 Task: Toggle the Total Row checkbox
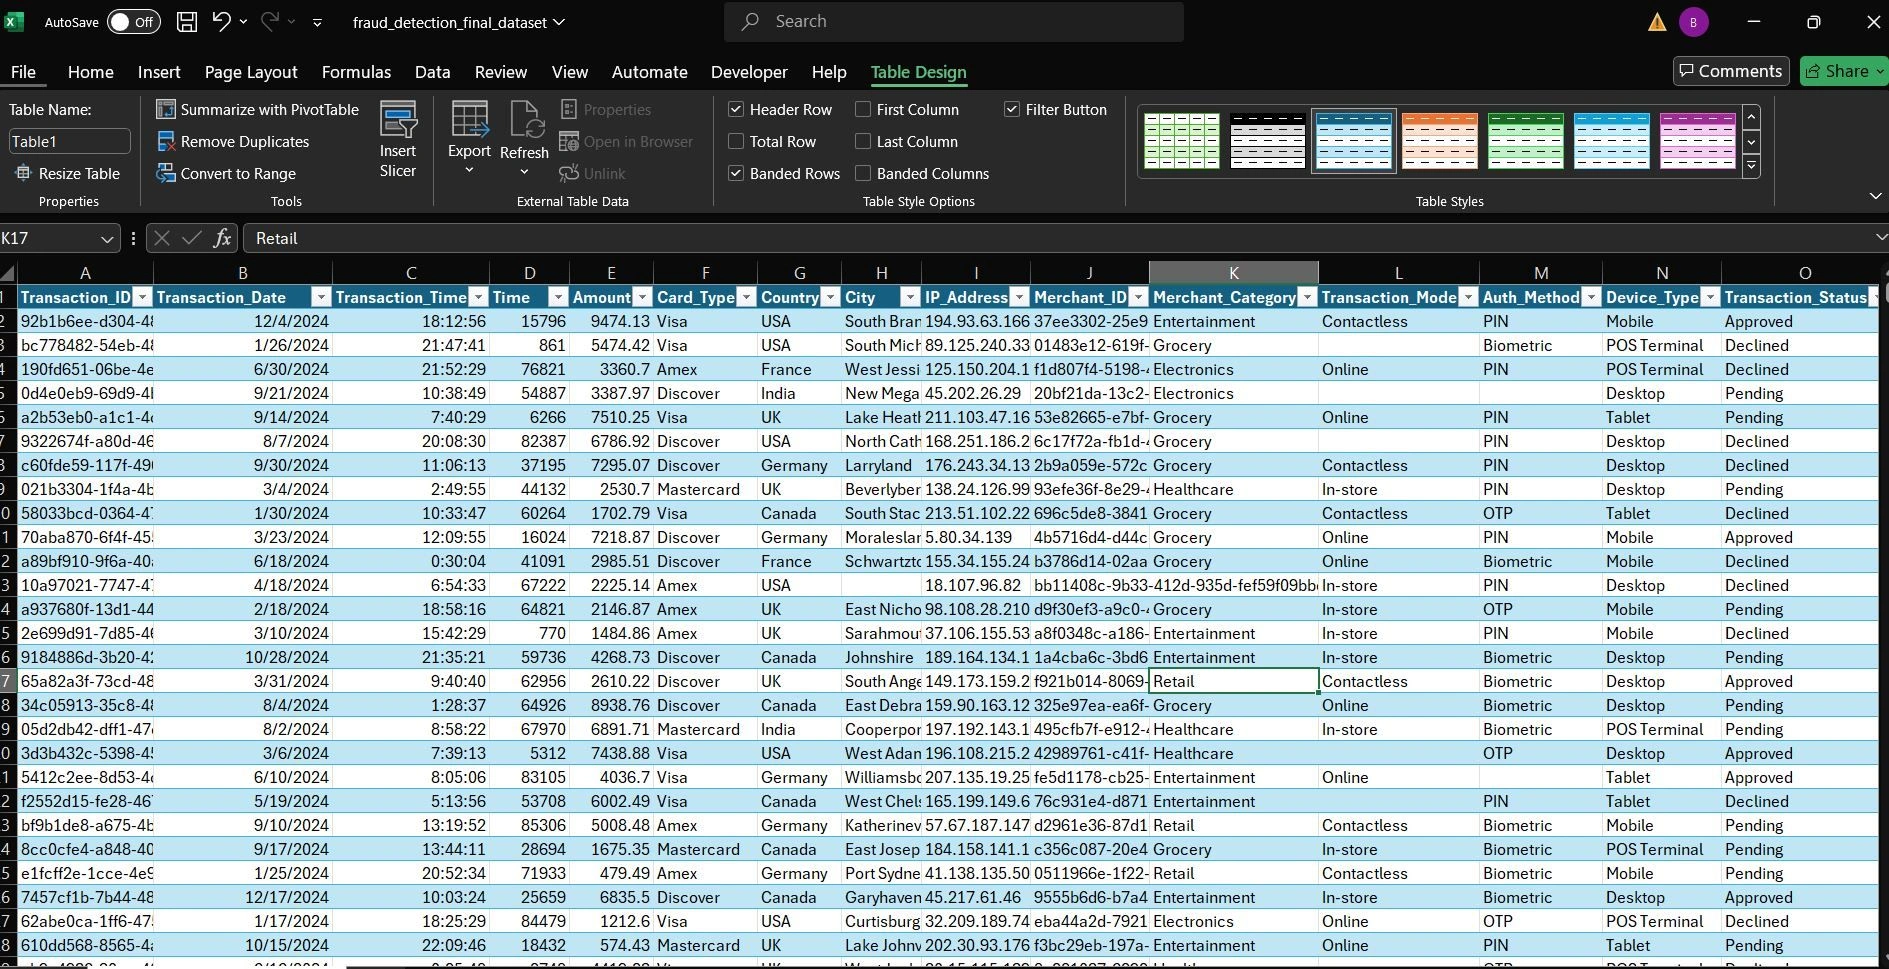[736, 141]
